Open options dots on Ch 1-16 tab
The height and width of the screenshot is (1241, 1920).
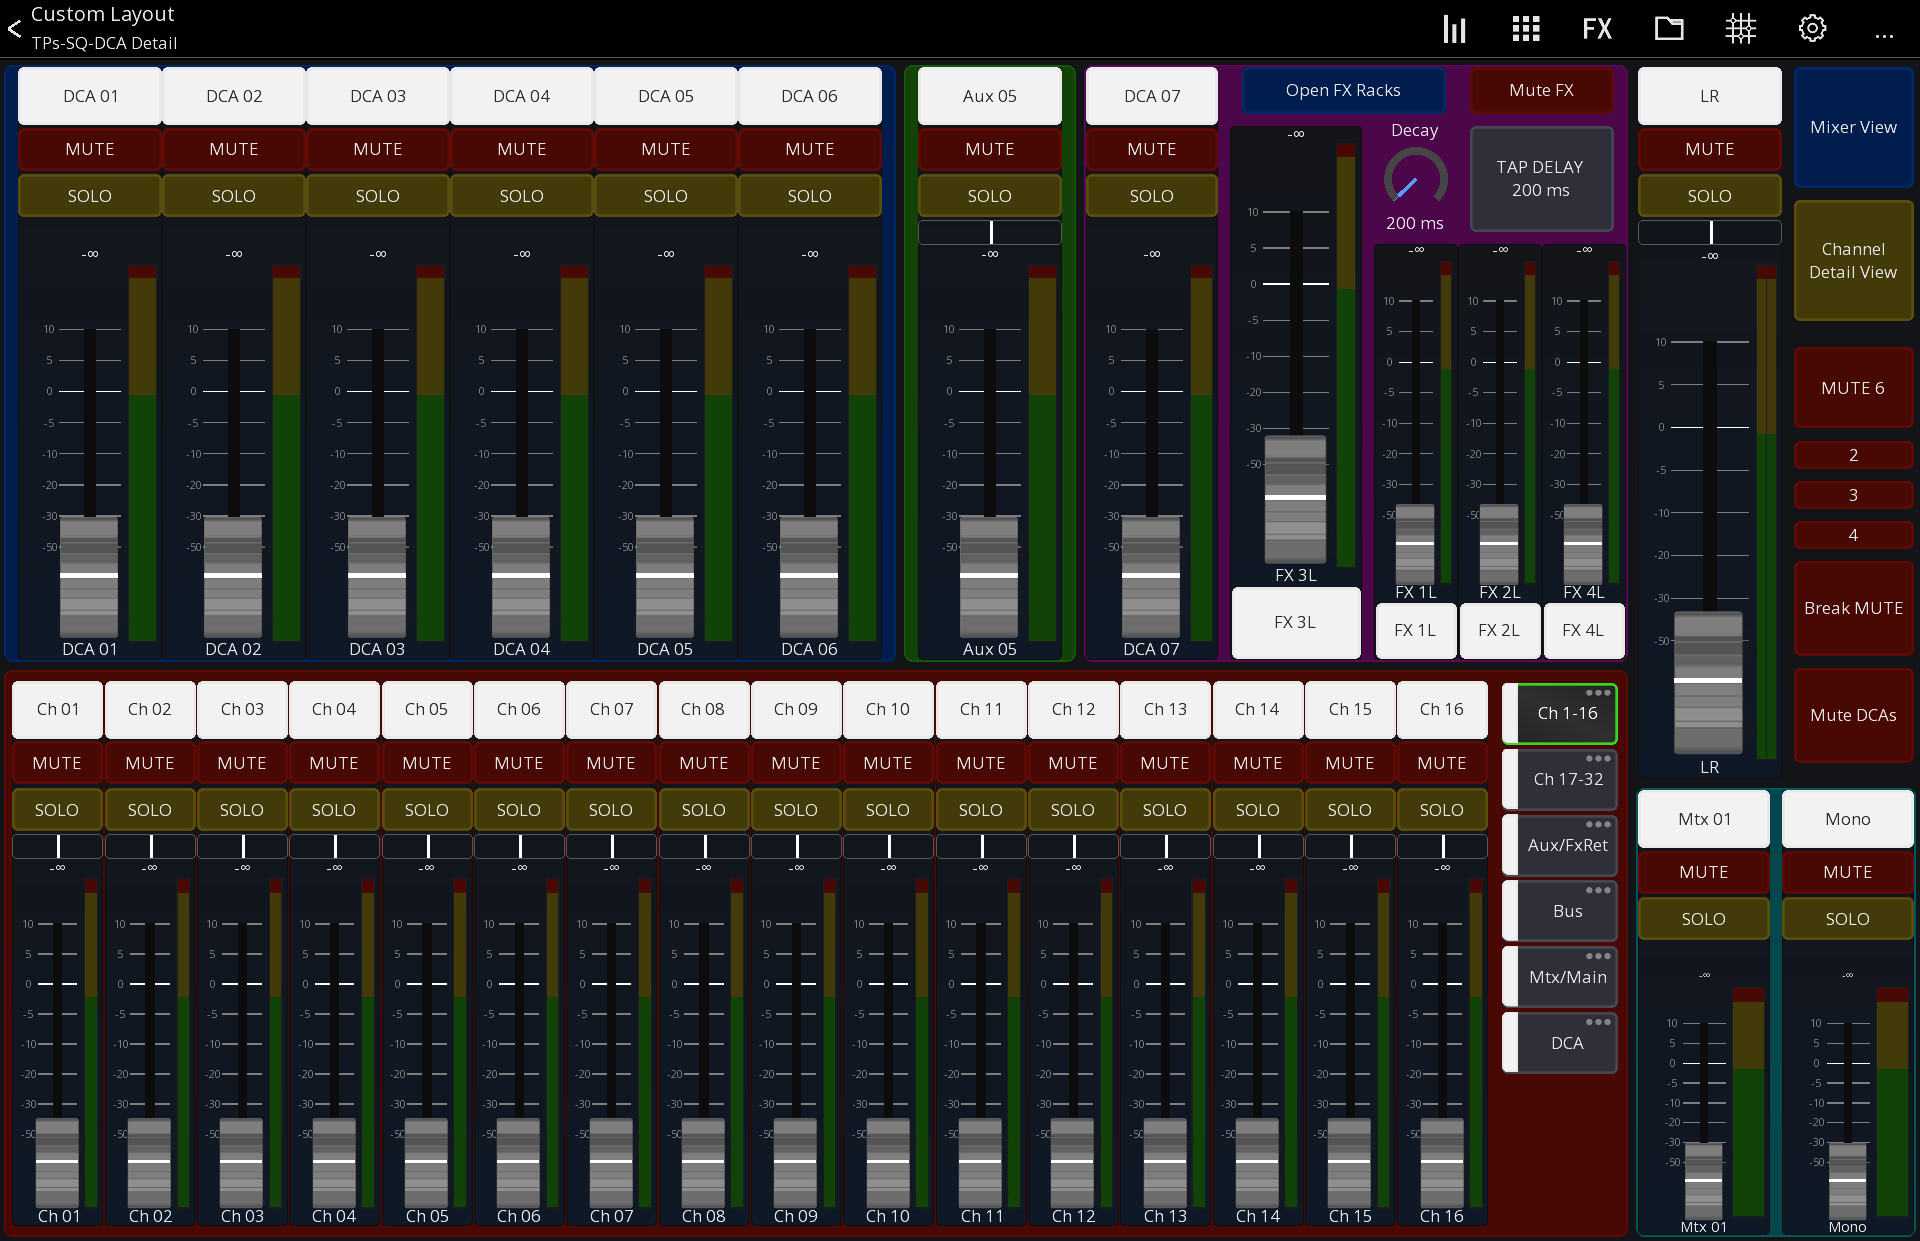(x=1598, y=693)
